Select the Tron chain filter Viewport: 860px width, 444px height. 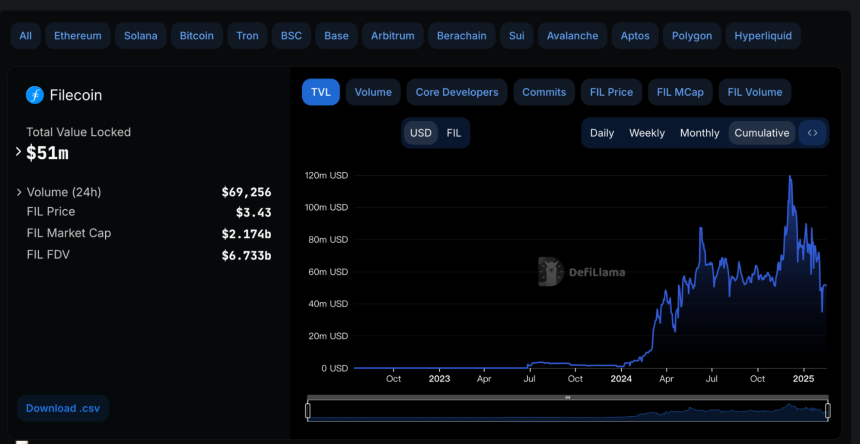(x=247, y=36)
